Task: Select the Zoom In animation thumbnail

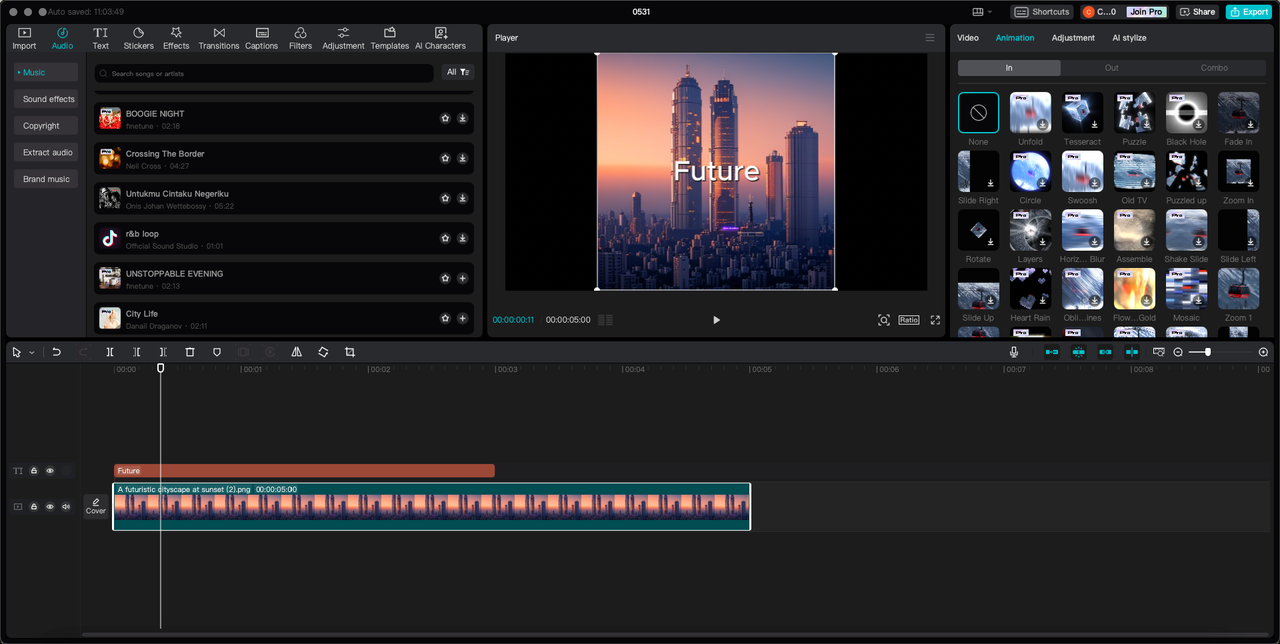Action: click(1238, 172)
